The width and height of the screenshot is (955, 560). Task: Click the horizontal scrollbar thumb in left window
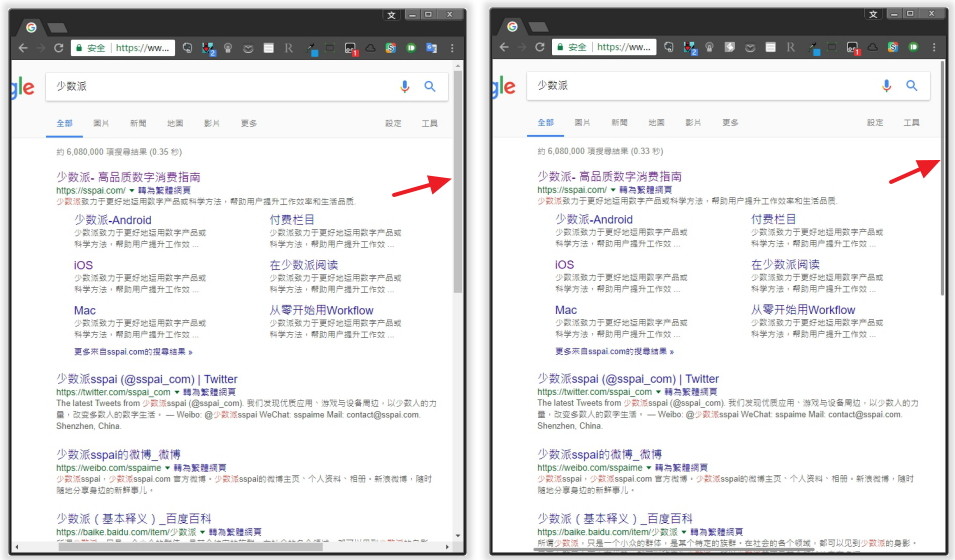[x=190, y=547]
